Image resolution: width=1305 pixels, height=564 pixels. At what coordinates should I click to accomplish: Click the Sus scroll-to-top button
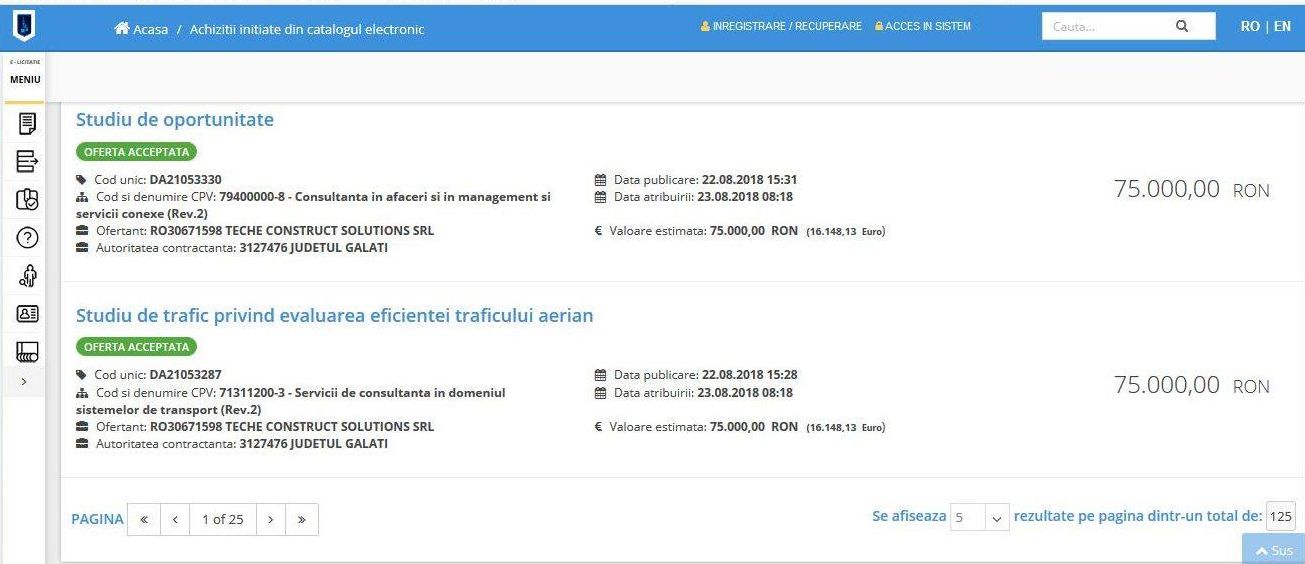click(x=1274, y=550)
